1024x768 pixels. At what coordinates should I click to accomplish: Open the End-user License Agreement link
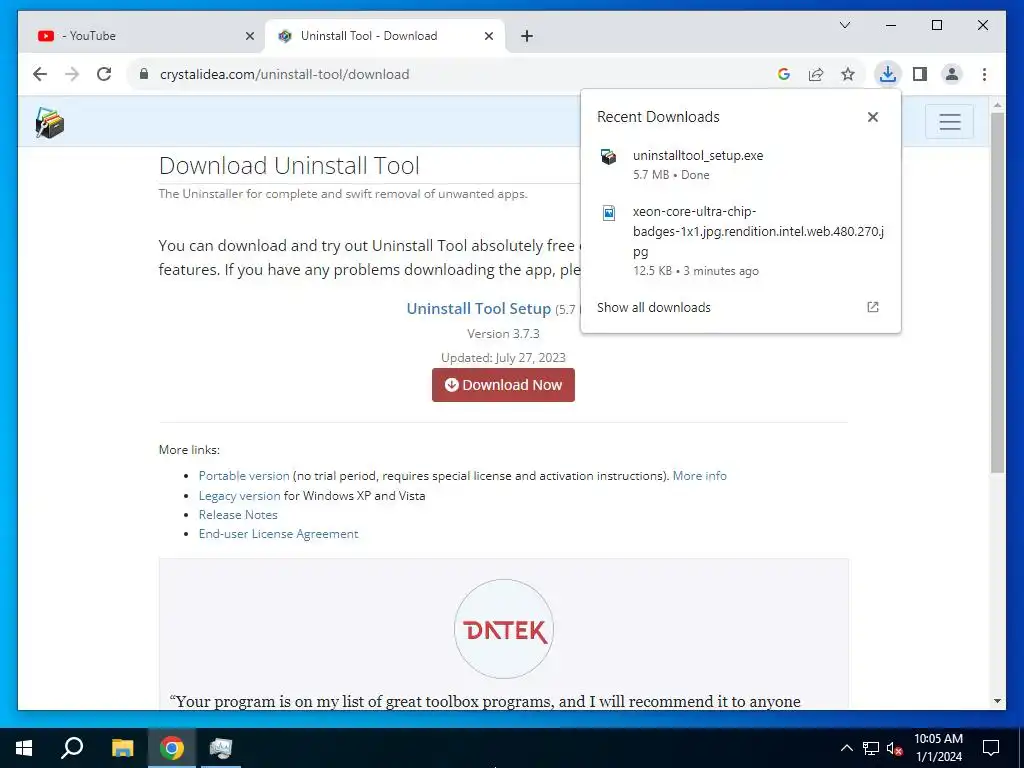(x=278, y=534)
